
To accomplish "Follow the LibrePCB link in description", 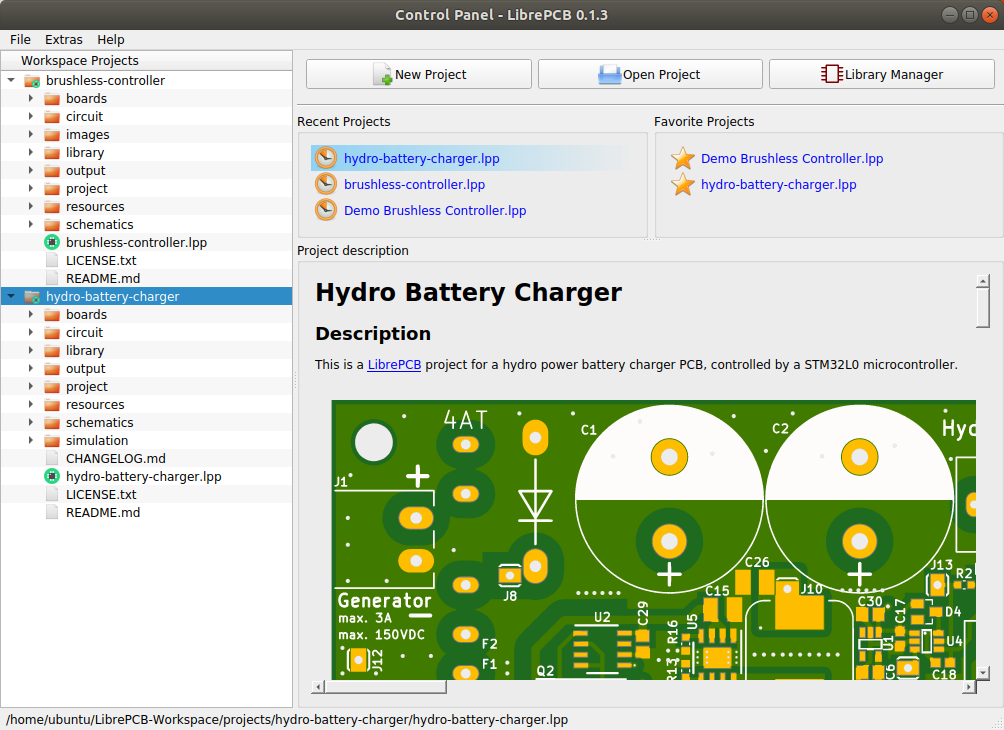I will coord(394,365).
